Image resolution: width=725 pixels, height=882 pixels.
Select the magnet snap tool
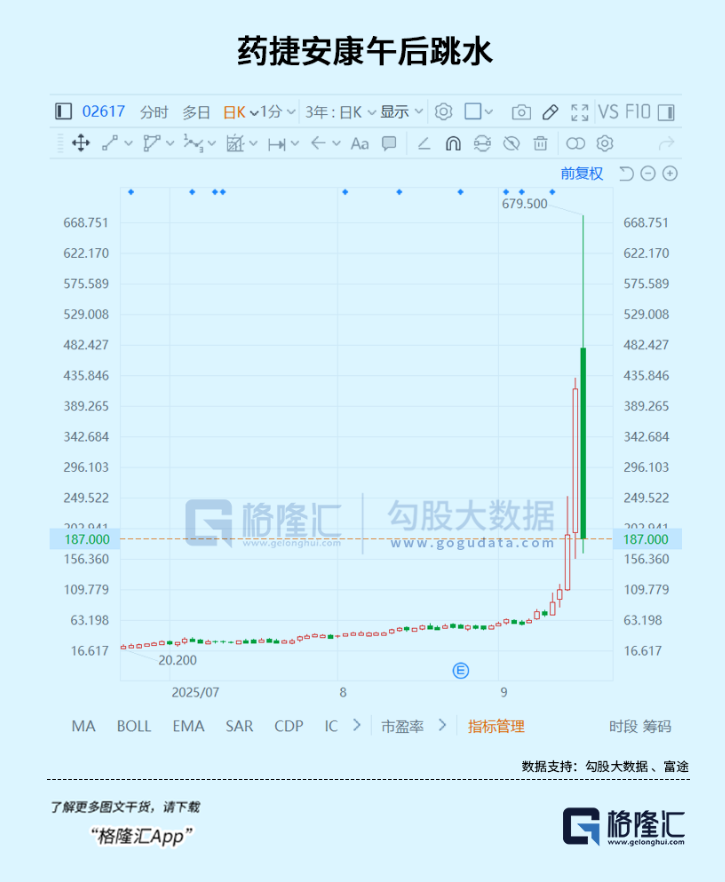(x=452, y=143)
